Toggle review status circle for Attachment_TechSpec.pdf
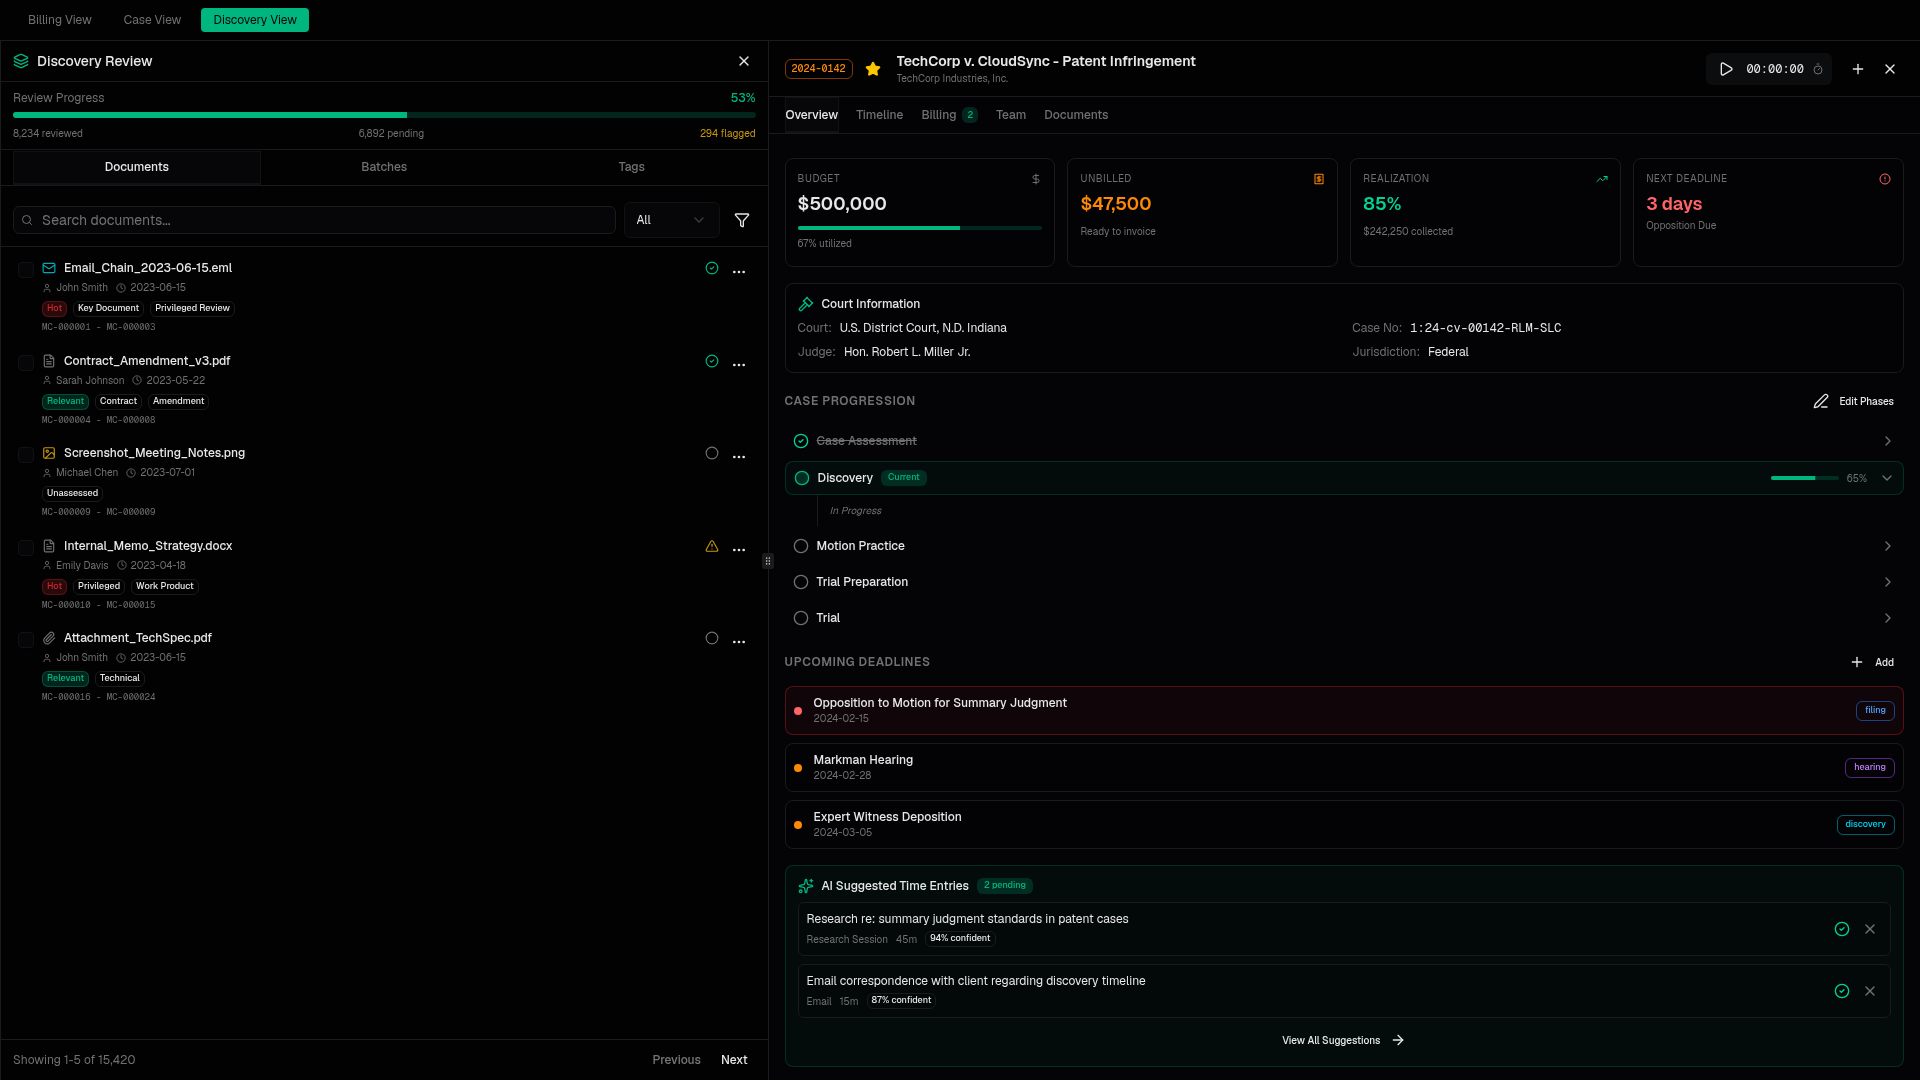 [712, 638]
